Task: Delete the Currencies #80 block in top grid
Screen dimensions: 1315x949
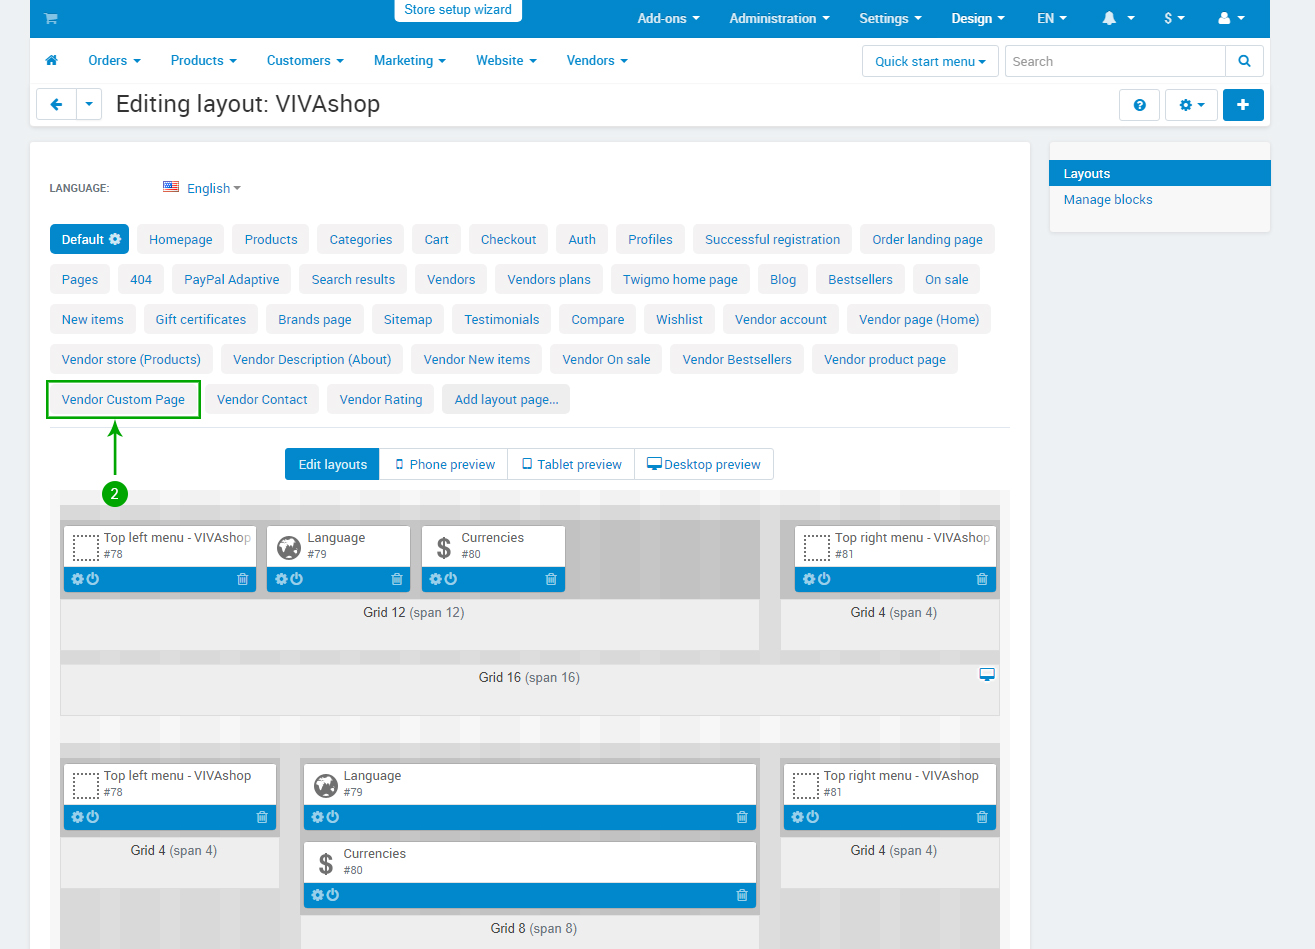Action: [551, 579]
